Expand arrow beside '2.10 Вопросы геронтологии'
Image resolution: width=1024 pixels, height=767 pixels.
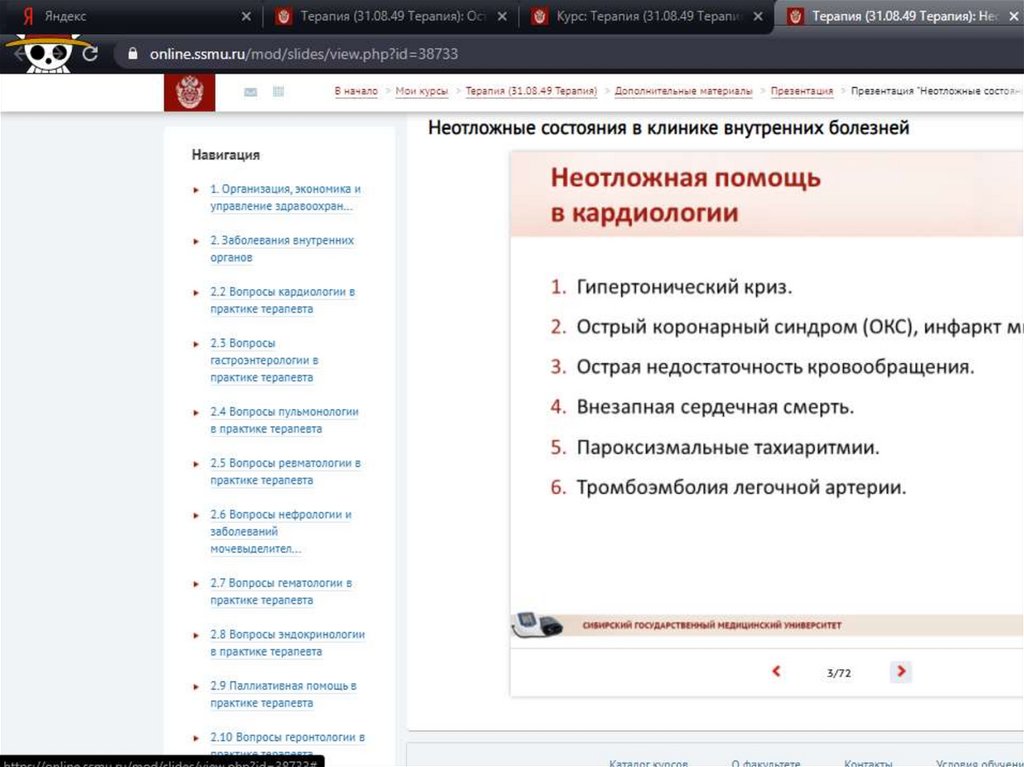[196, 738]
